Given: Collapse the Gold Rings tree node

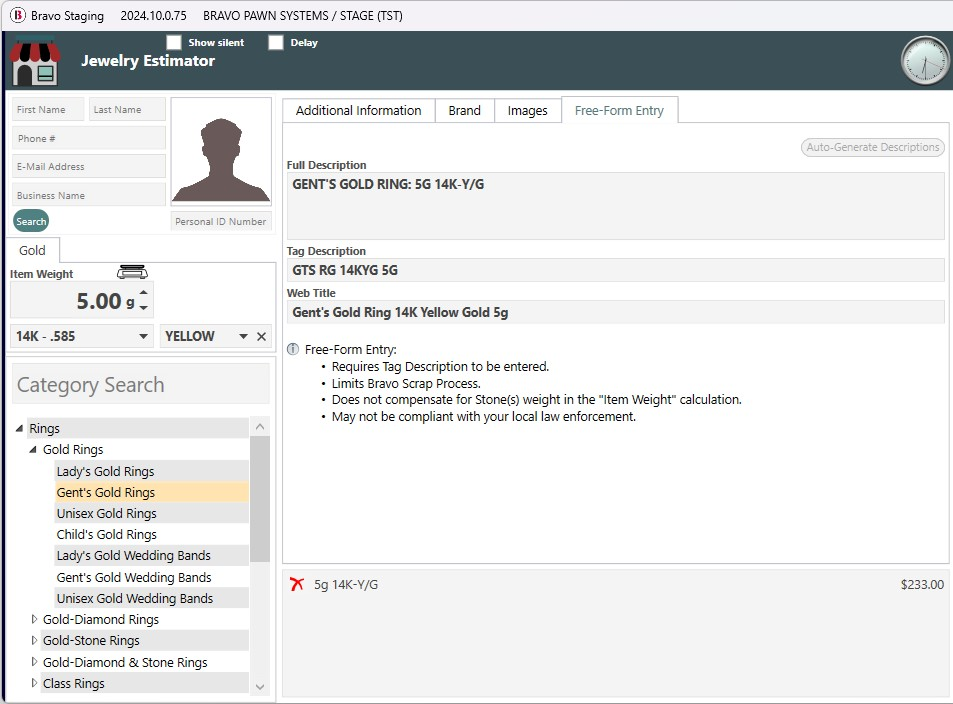Looking at the screenshot, I should pos(33,449).
